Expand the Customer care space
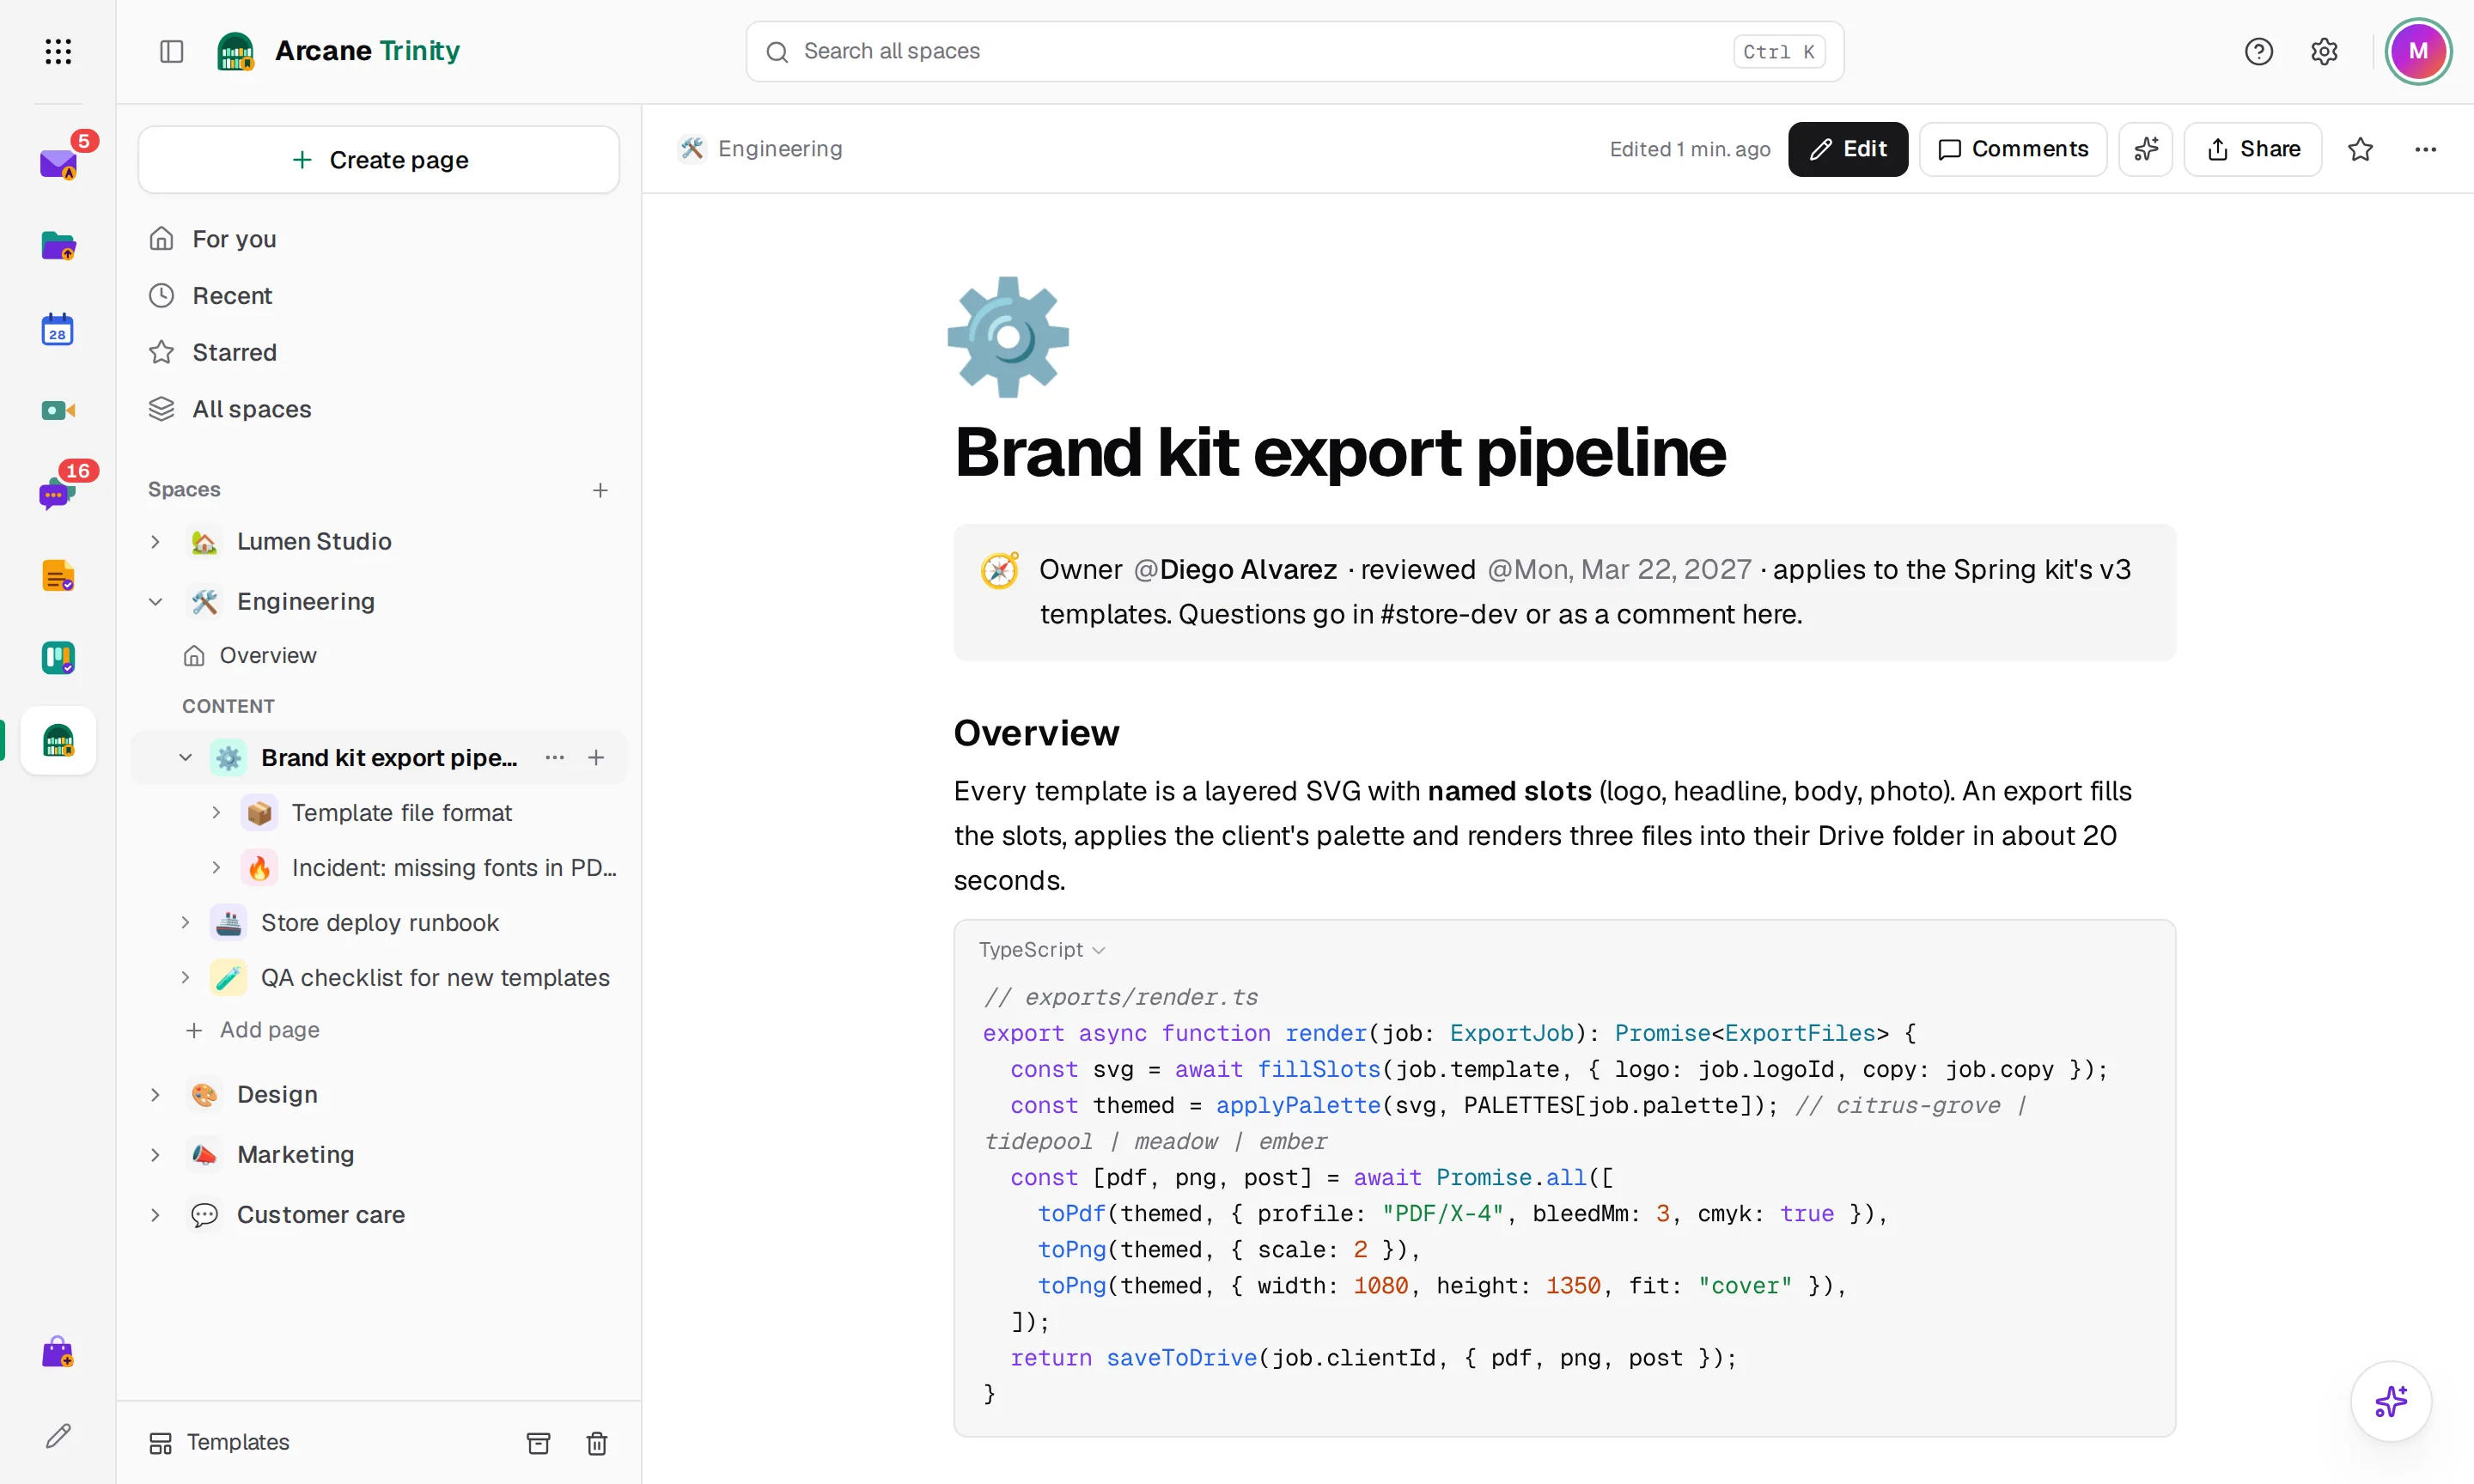The height and width of the screenshot is (1484, 2474). coord(155,1214)
